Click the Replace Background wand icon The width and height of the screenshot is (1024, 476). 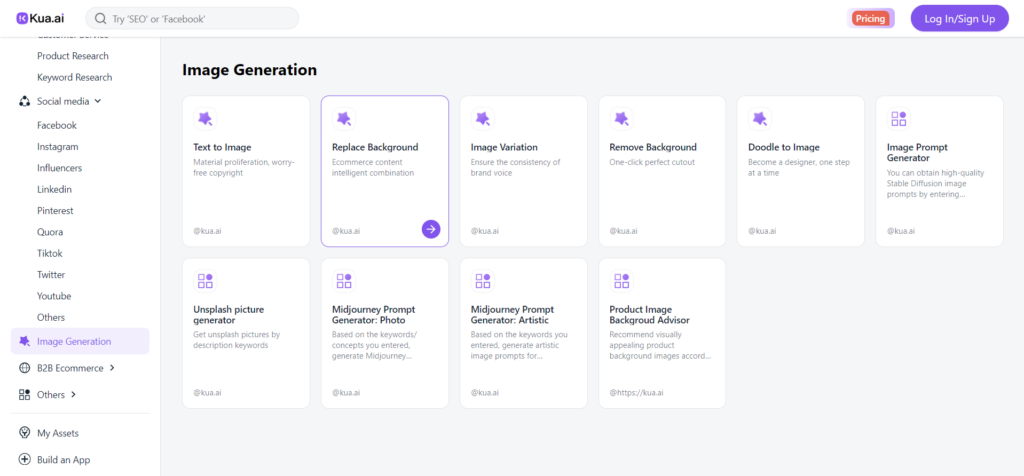(344, 118)
